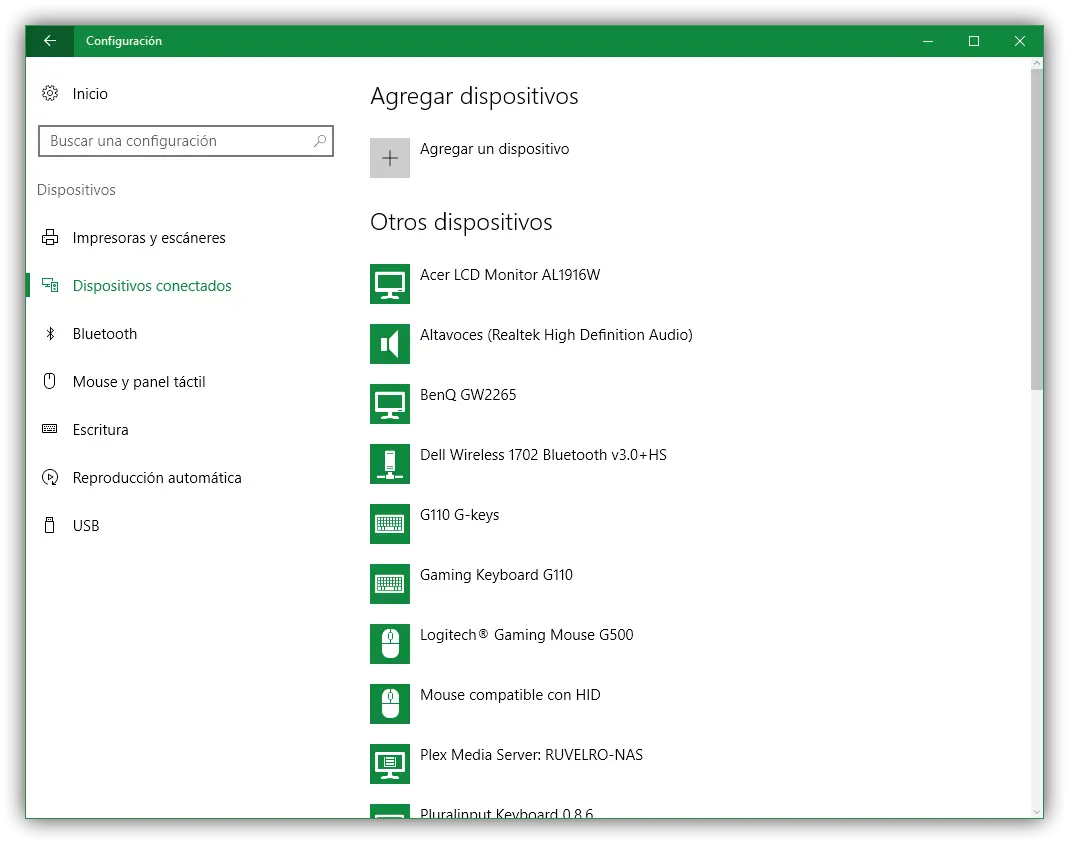Select the Gaming Keyboard G110 icon
1069x844 pixels.
click(390, 584)
